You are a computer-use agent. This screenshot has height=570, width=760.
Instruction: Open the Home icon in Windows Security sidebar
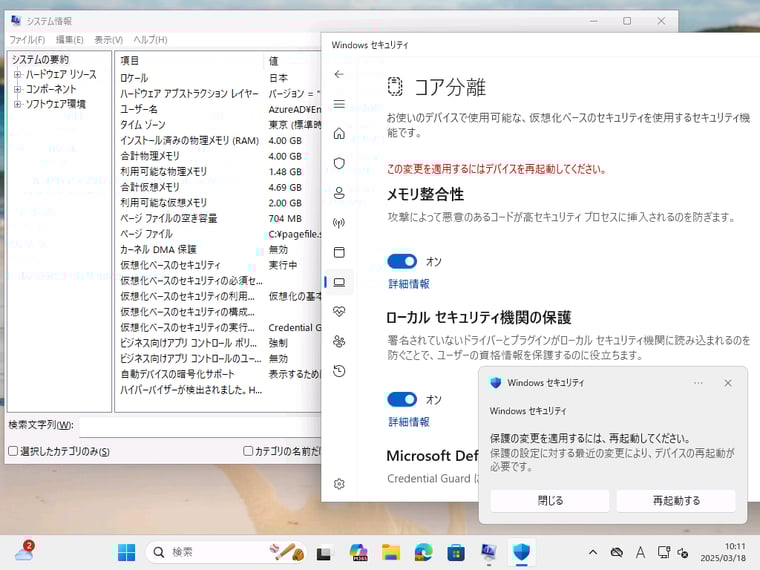point(339,133)
